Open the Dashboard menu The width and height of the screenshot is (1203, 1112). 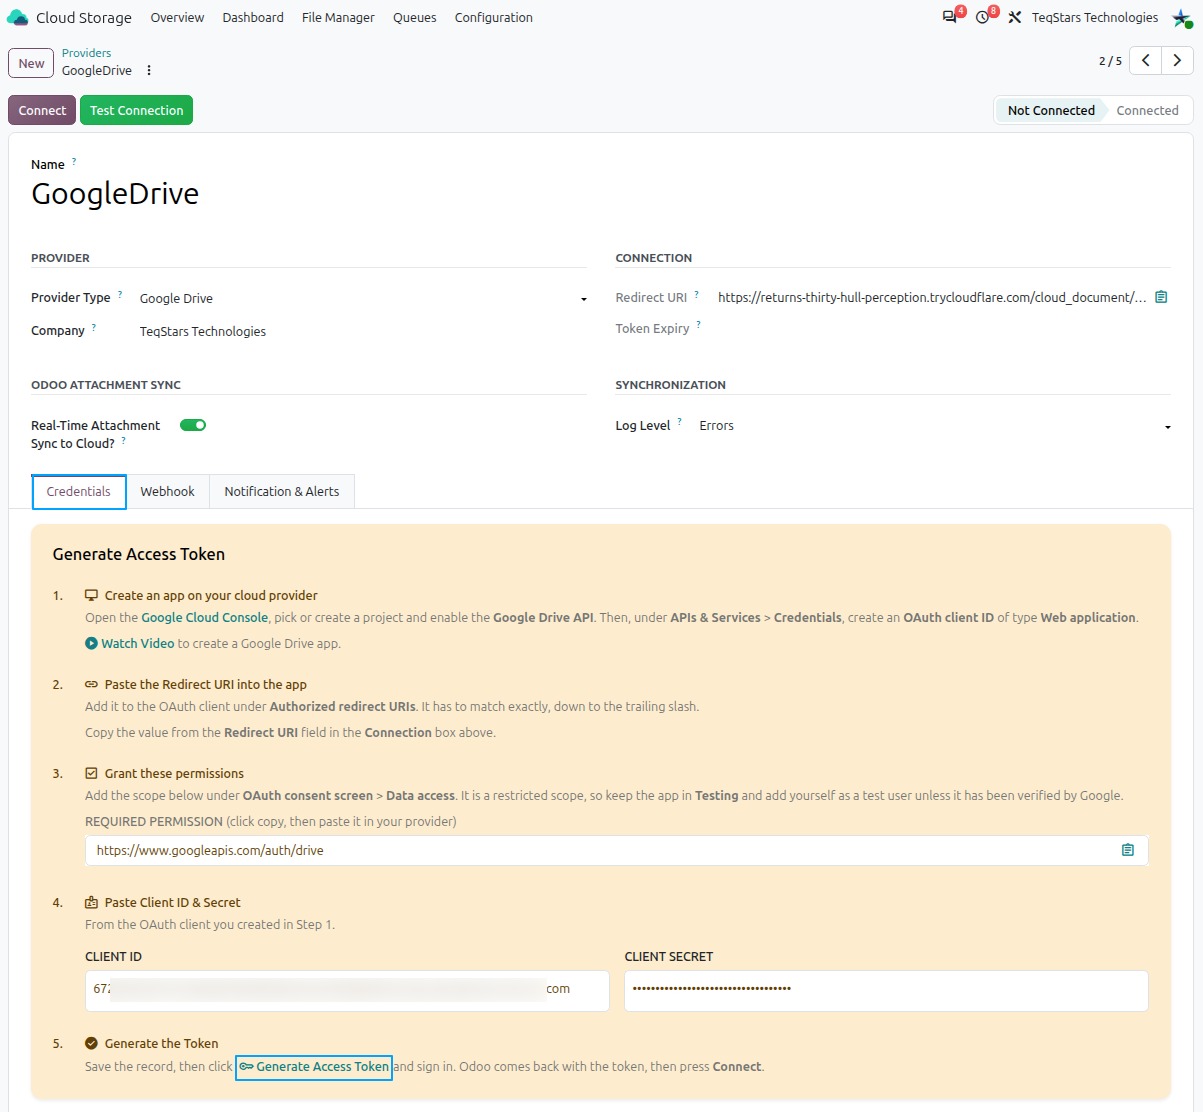click(253, 17)
